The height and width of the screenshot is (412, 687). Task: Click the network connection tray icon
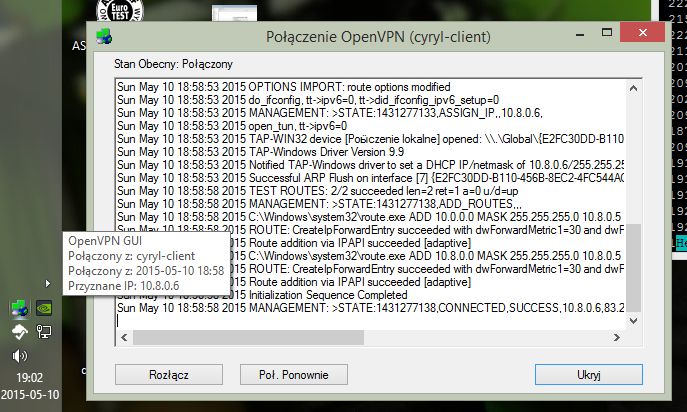pos(43,332)
